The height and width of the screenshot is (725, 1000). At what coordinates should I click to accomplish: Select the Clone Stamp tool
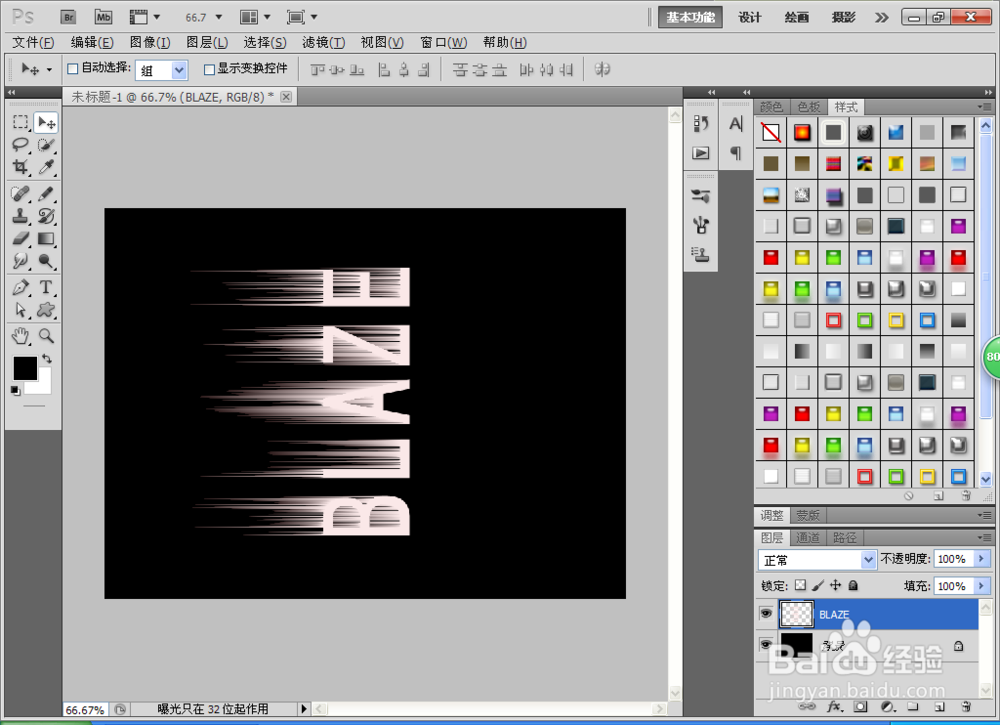pyautogui.click(x=21, y=216)
